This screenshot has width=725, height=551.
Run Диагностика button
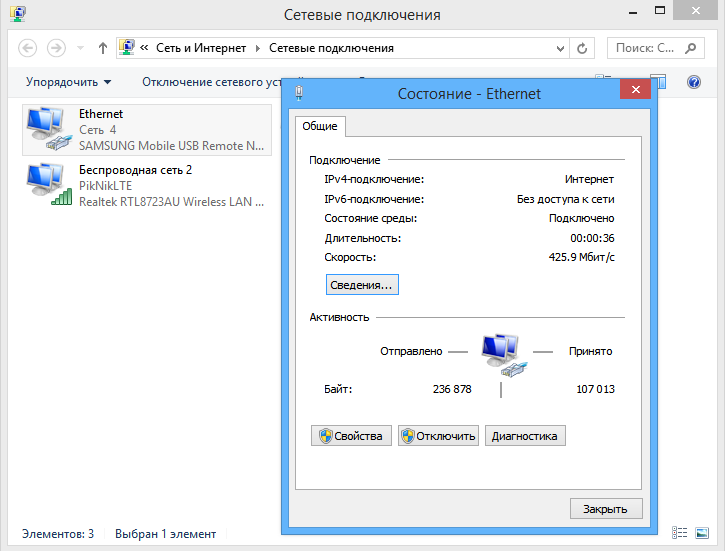525,436
